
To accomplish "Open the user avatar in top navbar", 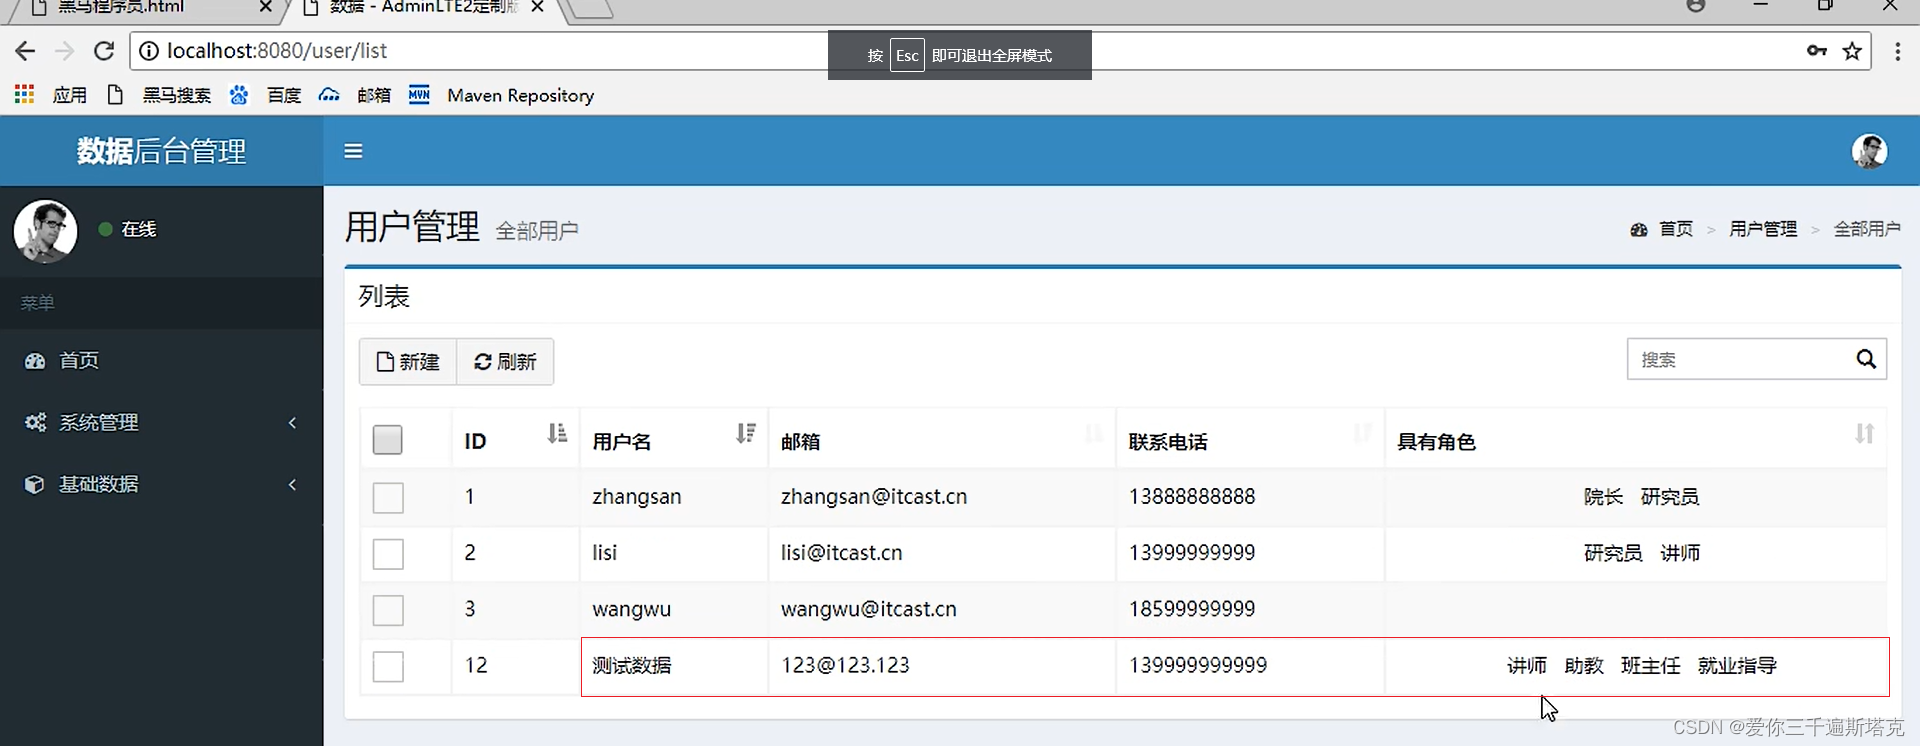I will tap(1869, 151).
